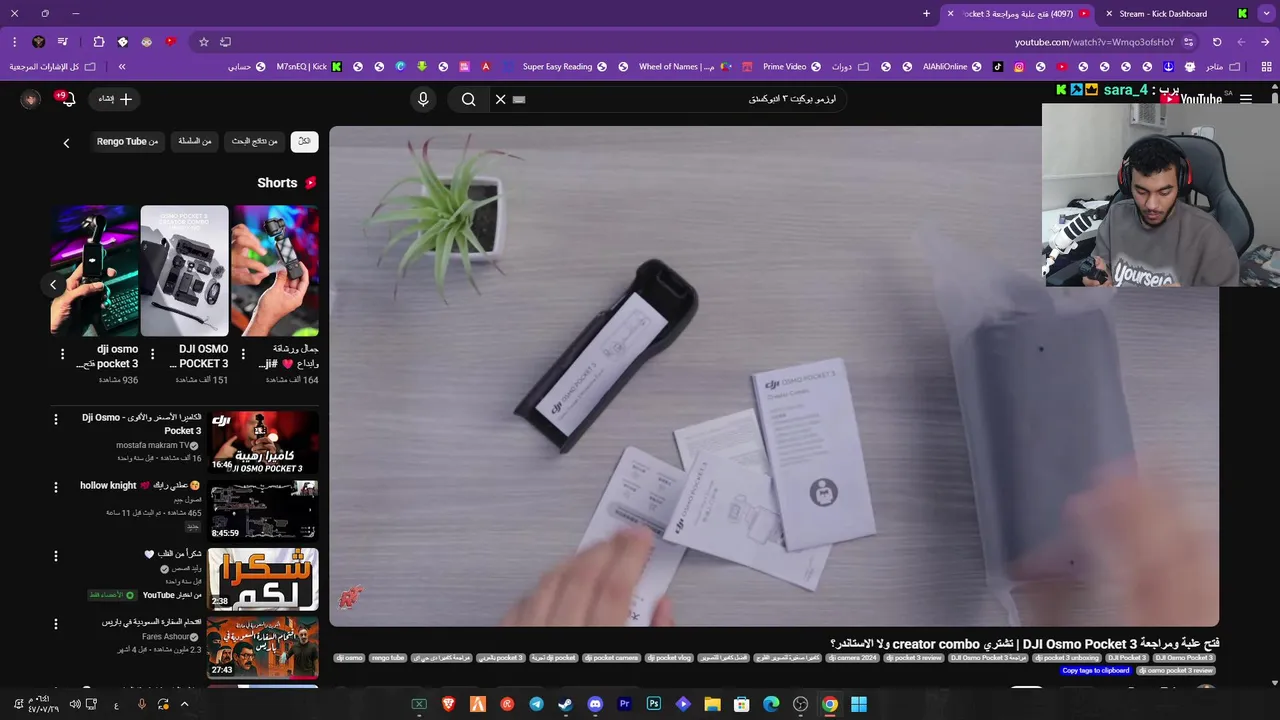
Task: Open options for the hollow knight video
Action: click(x=55, y=487)
